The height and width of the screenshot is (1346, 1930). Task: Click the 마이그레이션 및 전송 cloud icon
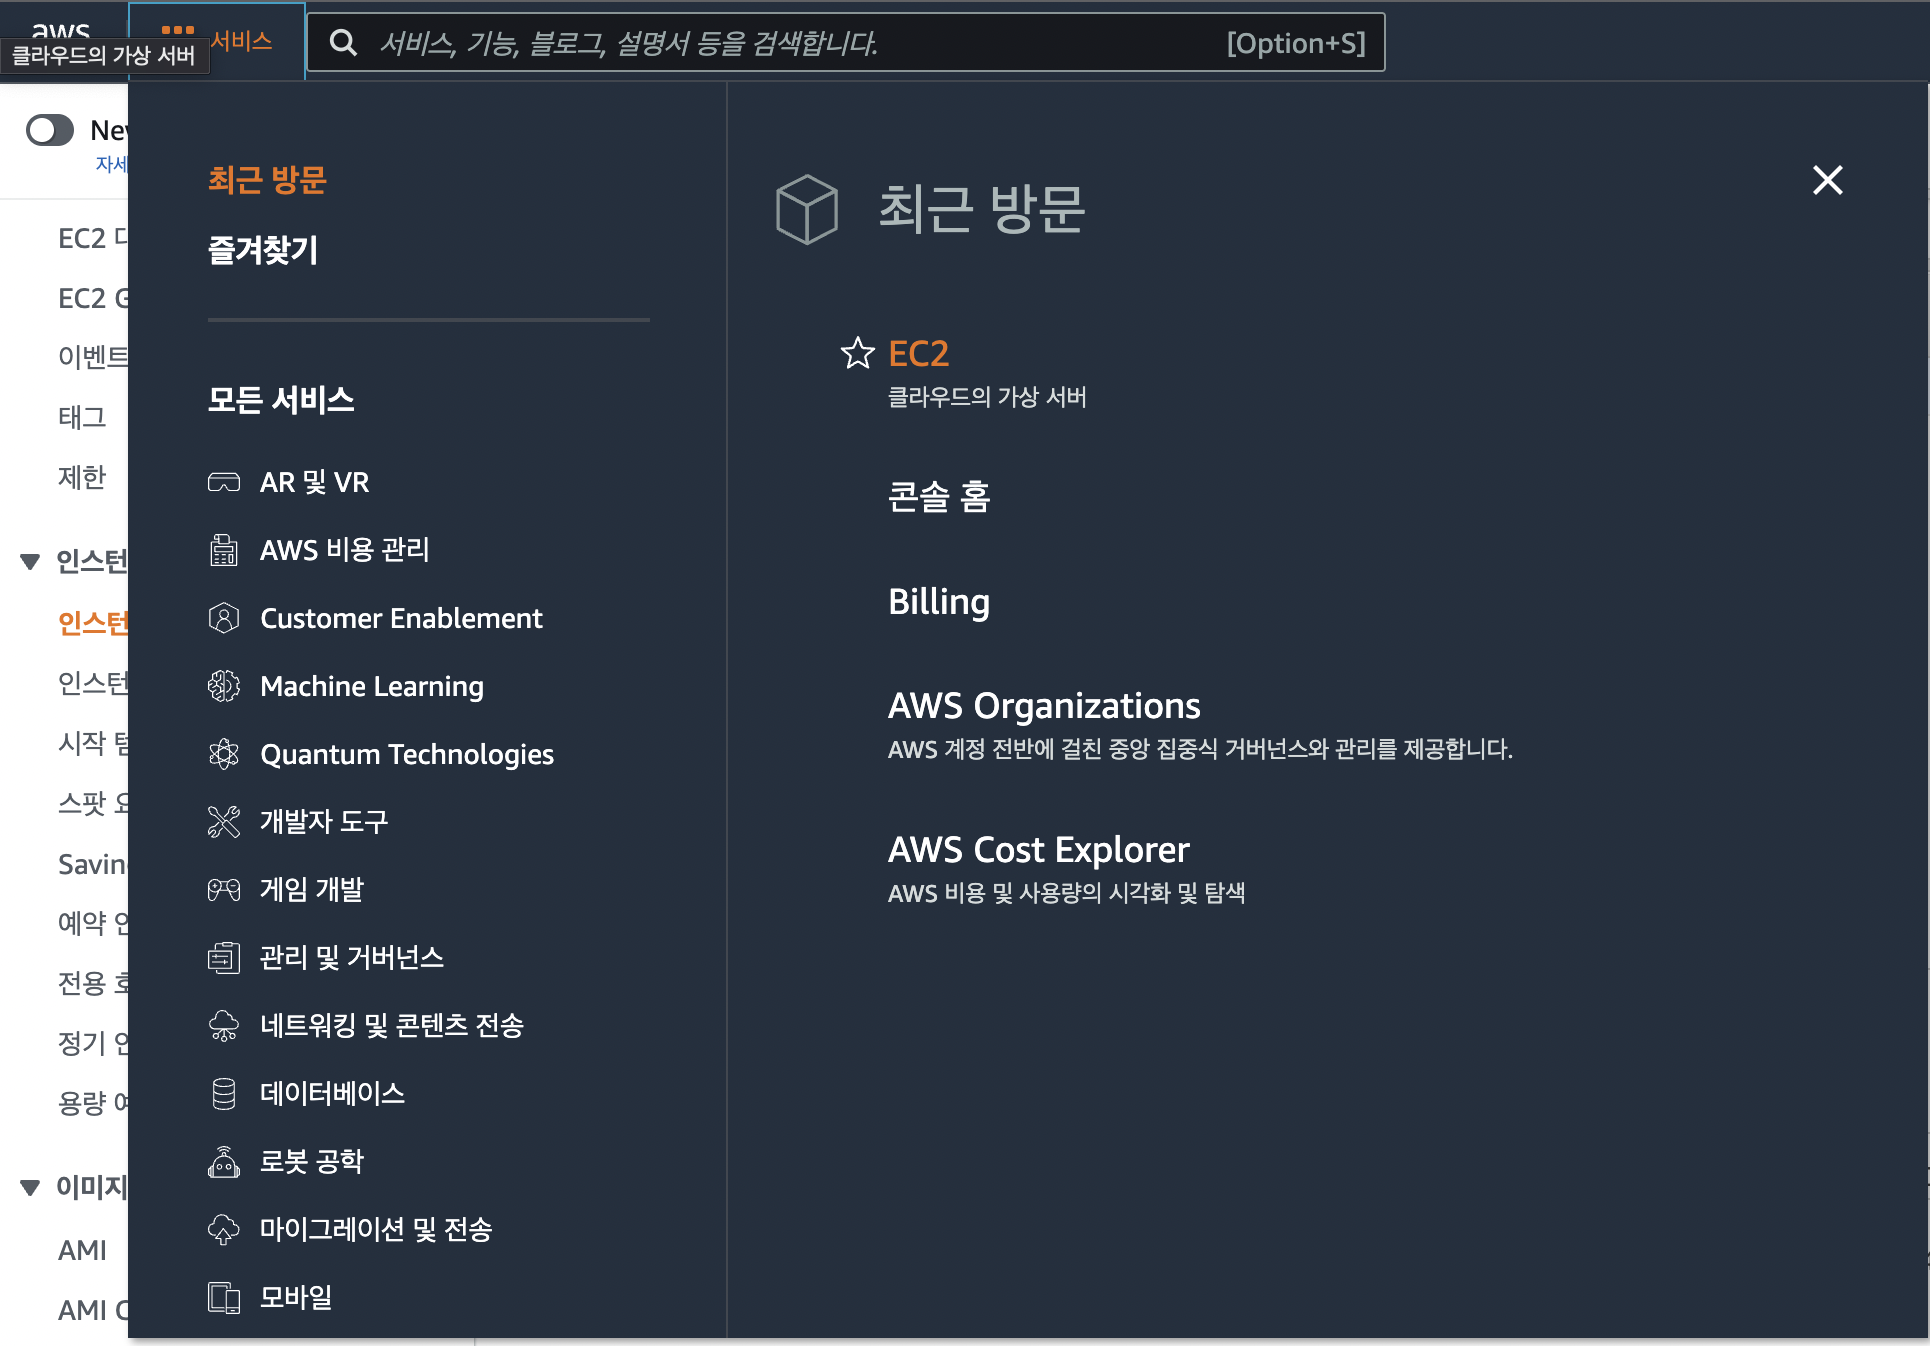[x=224, y=1230]
